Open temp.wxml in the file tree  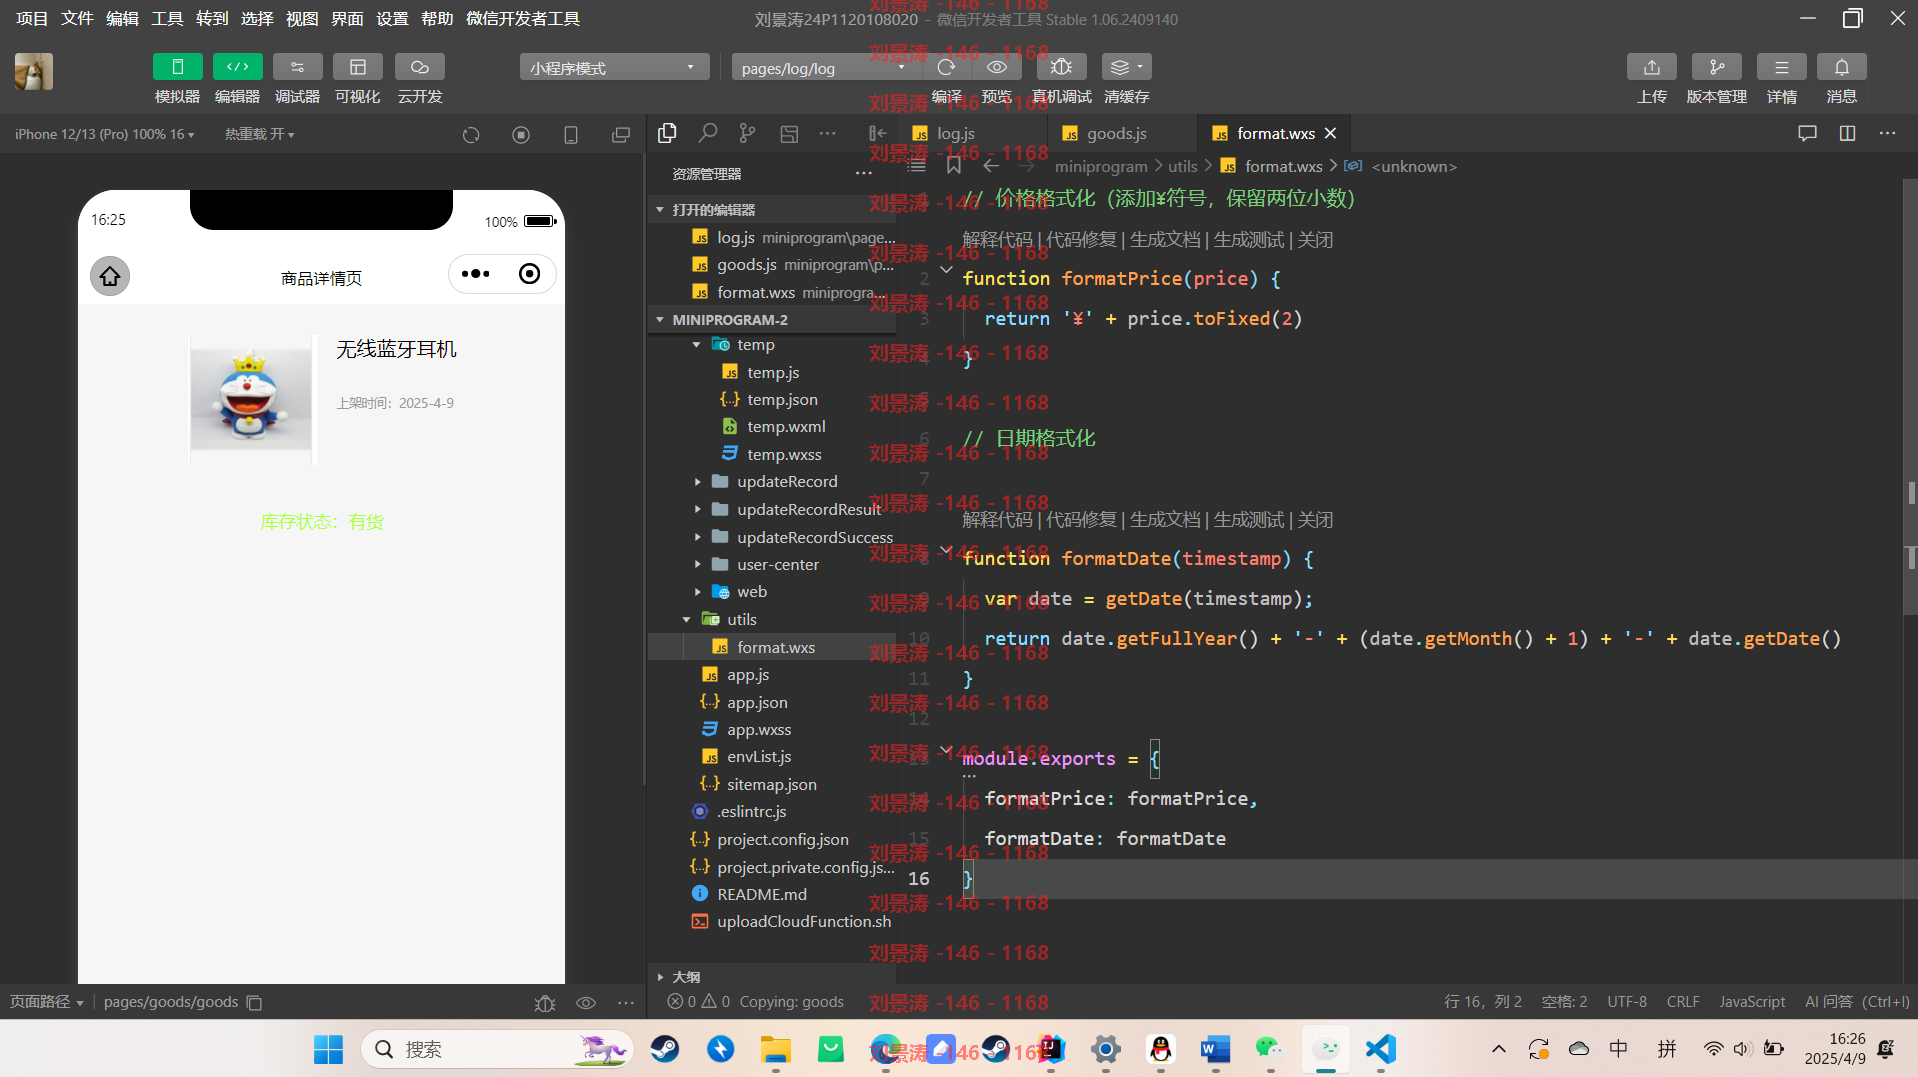pyautogui.click(x=785, y=426)
